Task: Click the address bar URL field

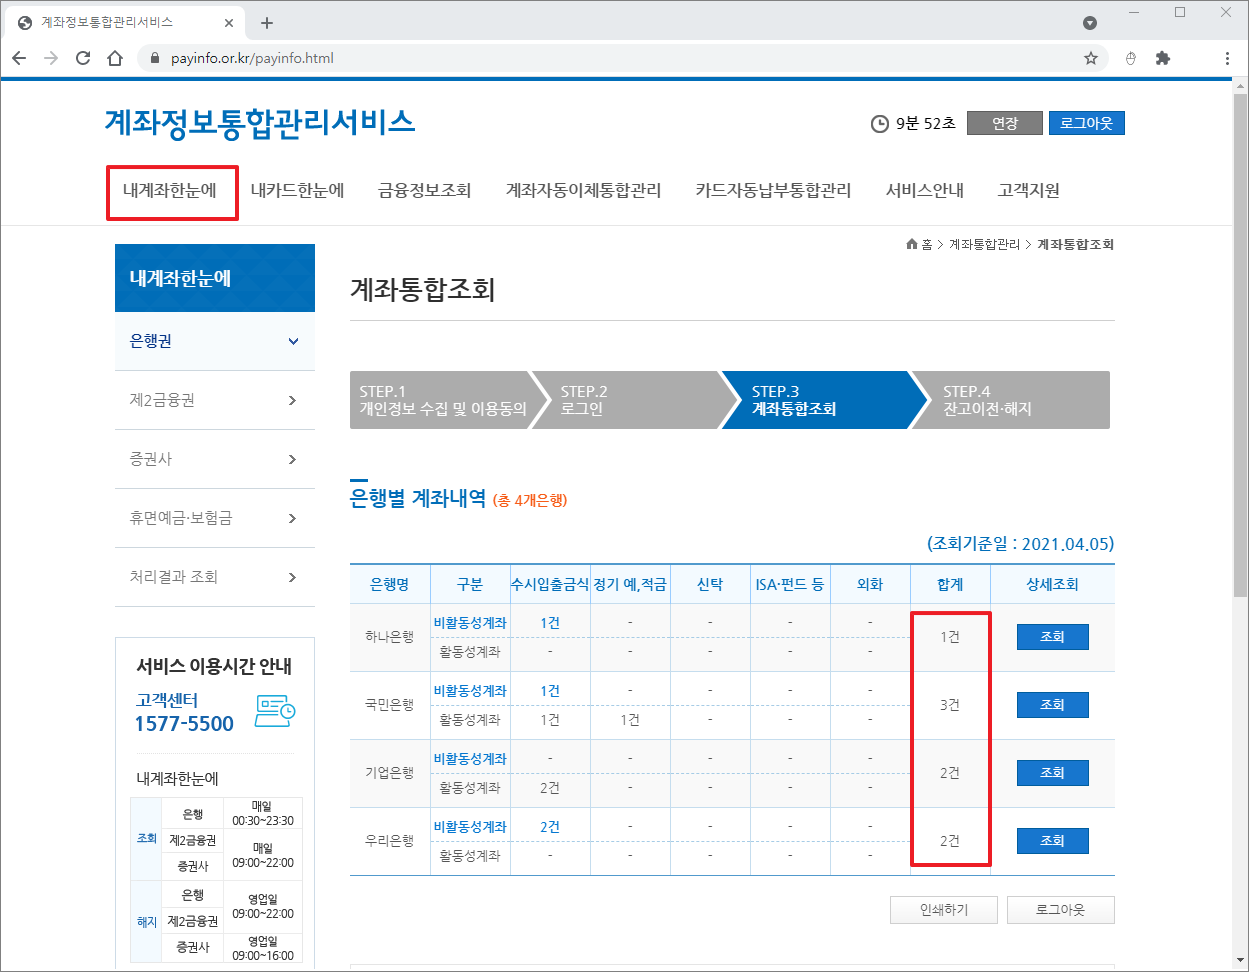Action: coord(620,58)
